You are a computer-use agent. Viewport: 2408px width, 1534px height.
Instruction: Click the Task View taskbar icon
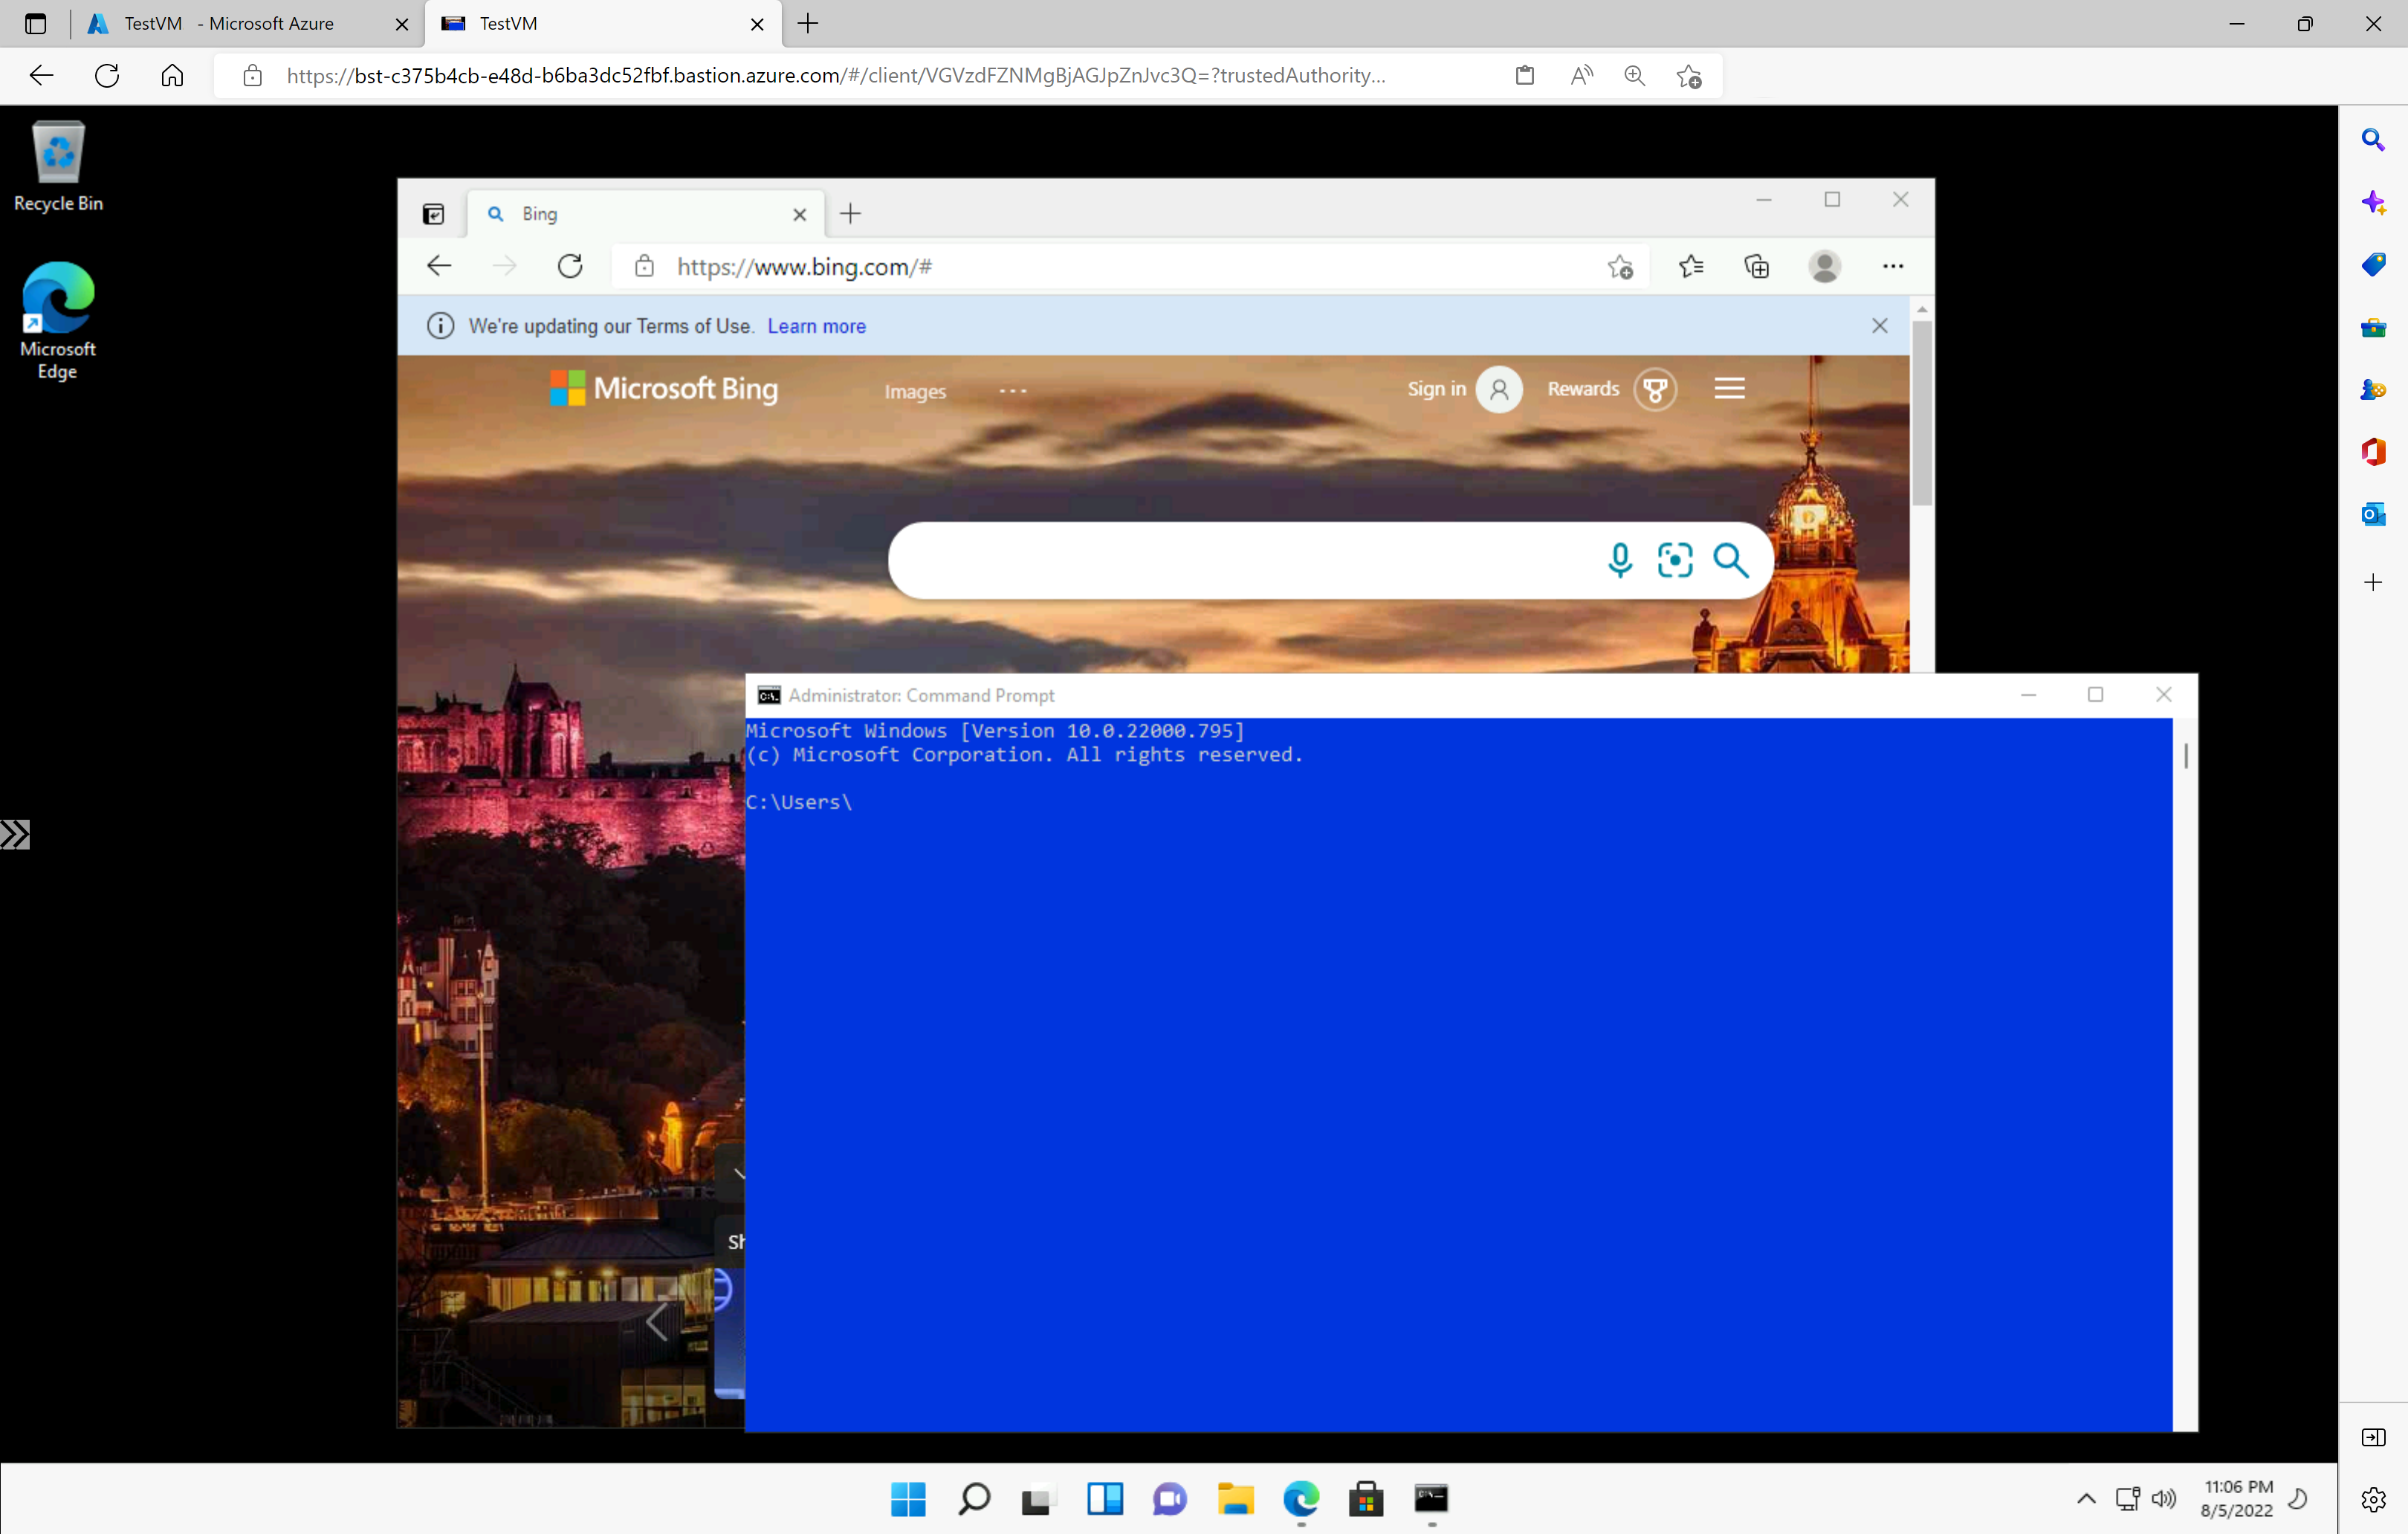tap(1039, 1499)
